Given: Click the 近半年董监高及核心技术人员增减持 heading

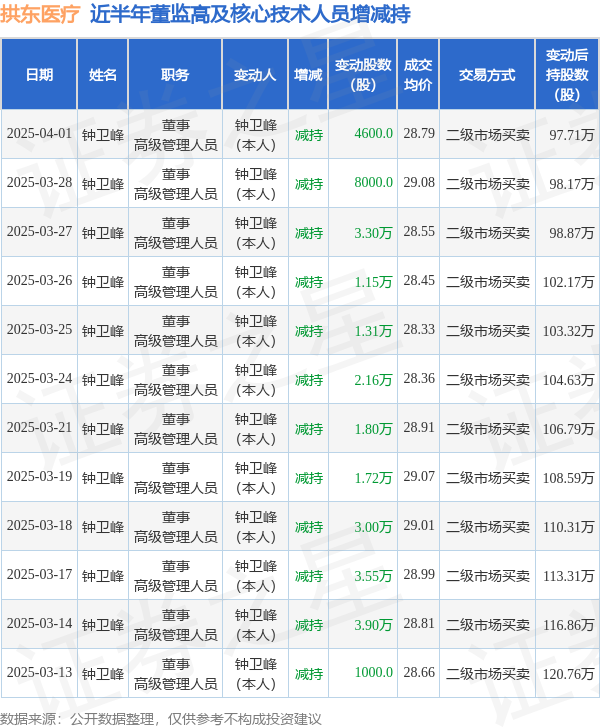Looking at the screenshot, I should 250,14.
